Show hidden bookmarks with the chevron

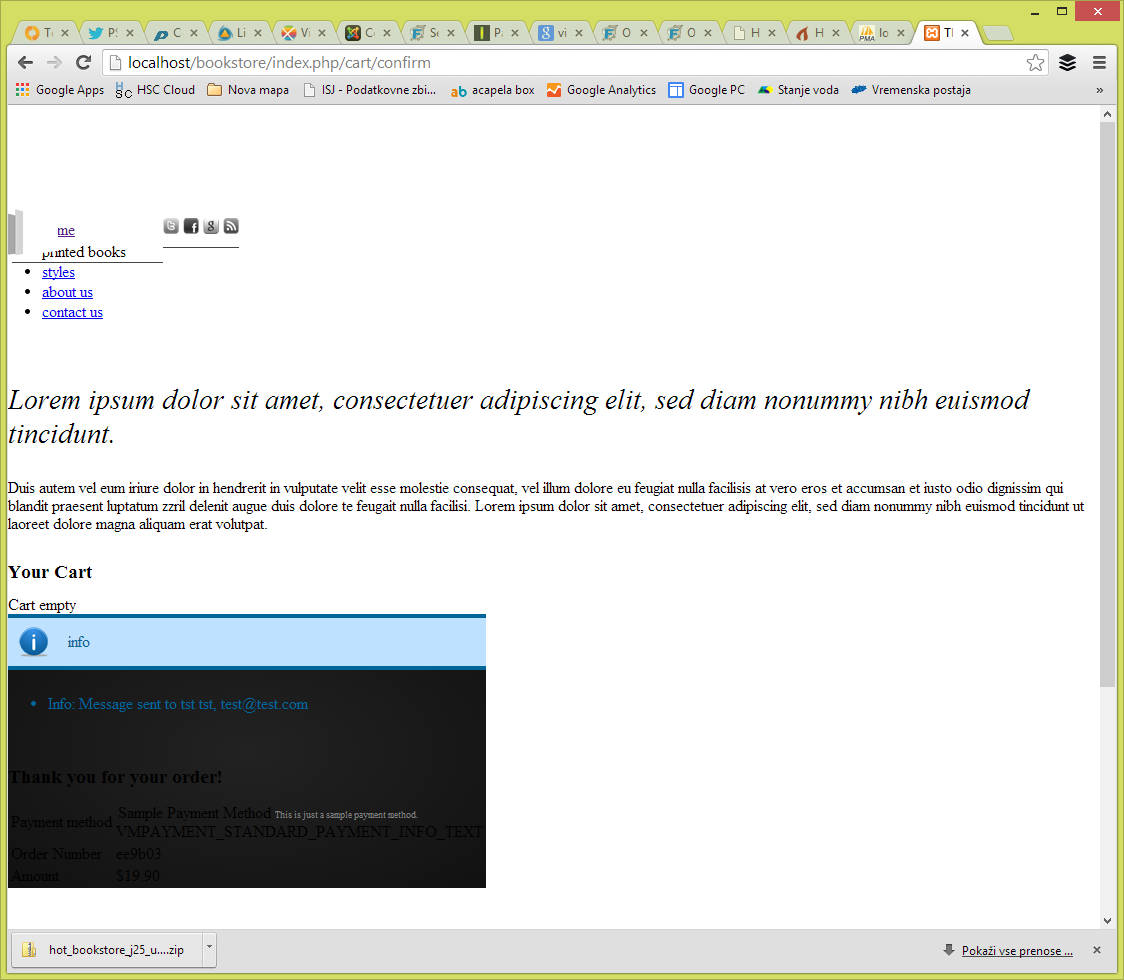1100,90
